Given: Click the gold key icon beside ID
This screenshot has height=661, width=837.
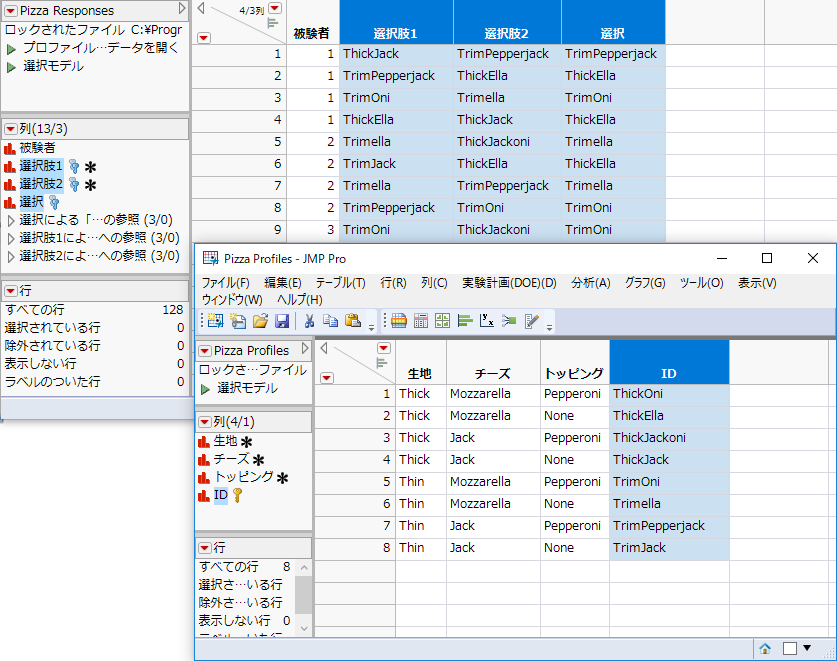Looking at the screenshot, I should point(237,495).
